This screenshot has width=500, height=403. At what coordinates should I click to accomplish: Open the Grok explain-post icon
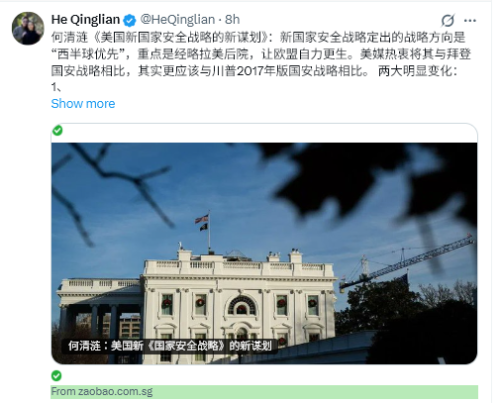click(448, 20)
